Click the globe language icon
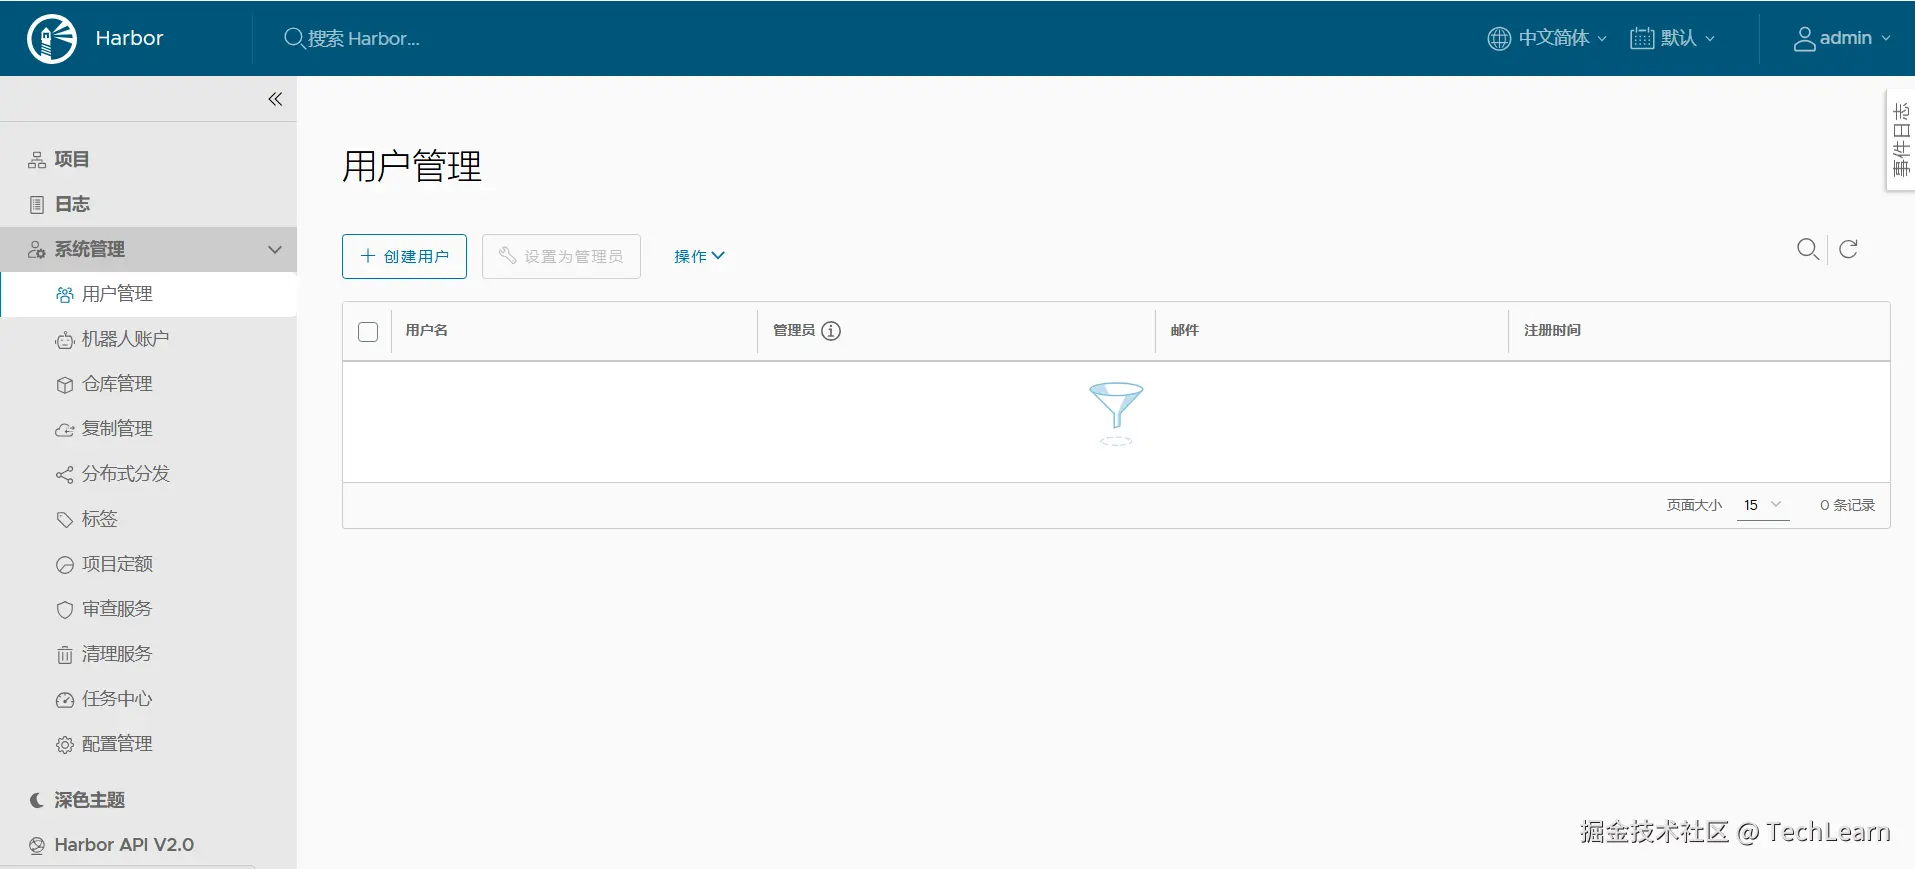This screenshot has height=869, width=1915. (1499, 38)
